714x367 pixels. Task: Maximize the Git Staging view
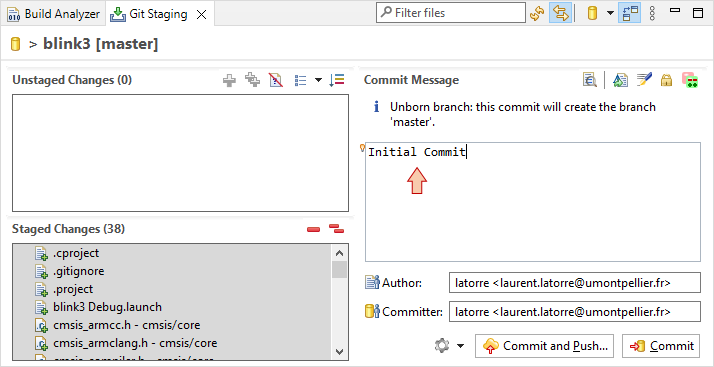(x=698, y=13)
